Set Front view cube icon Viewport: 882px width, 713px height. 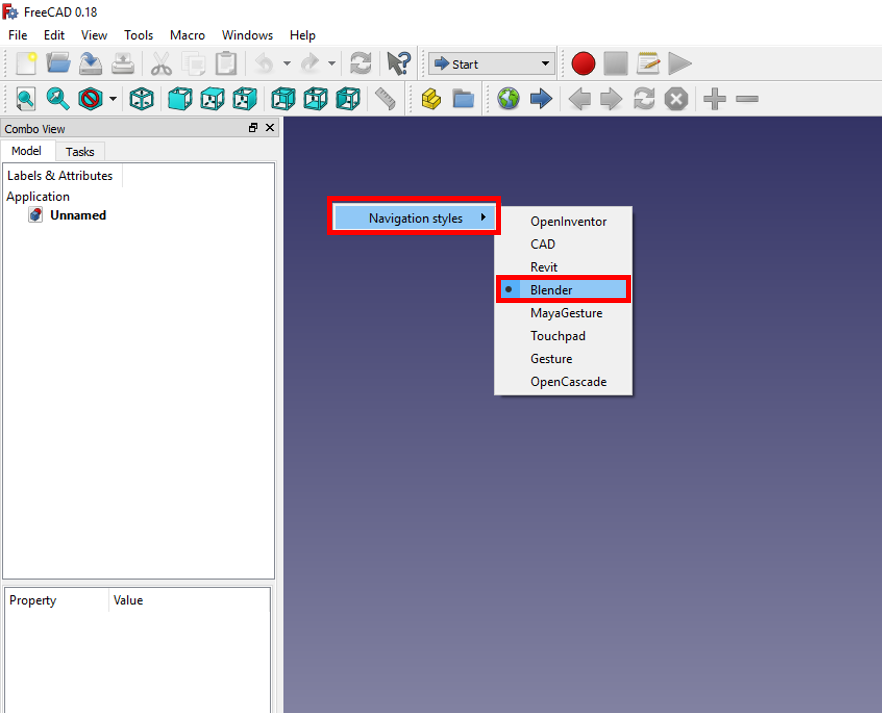pyautogui.click(x=180, y=99)
